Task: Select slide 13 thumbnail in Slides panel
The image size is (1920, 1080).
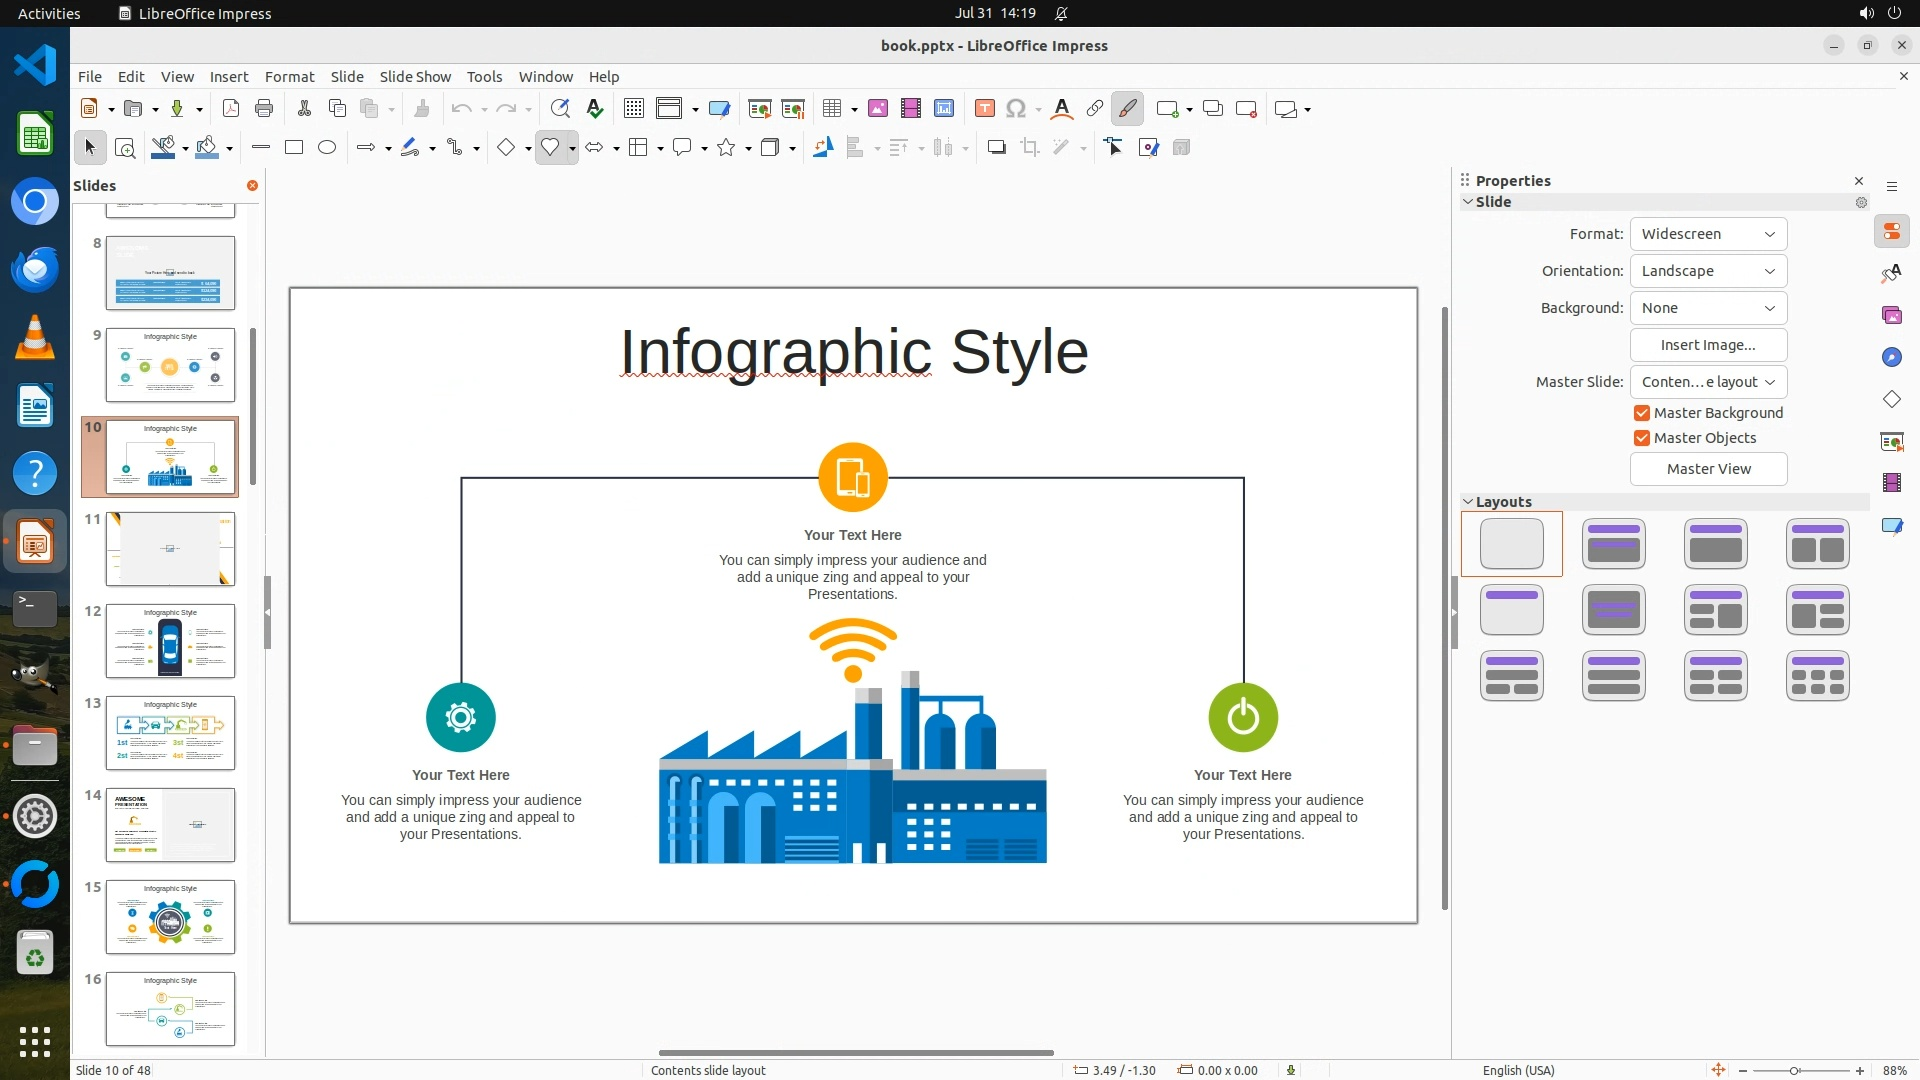Action: [x=170, y=733]
